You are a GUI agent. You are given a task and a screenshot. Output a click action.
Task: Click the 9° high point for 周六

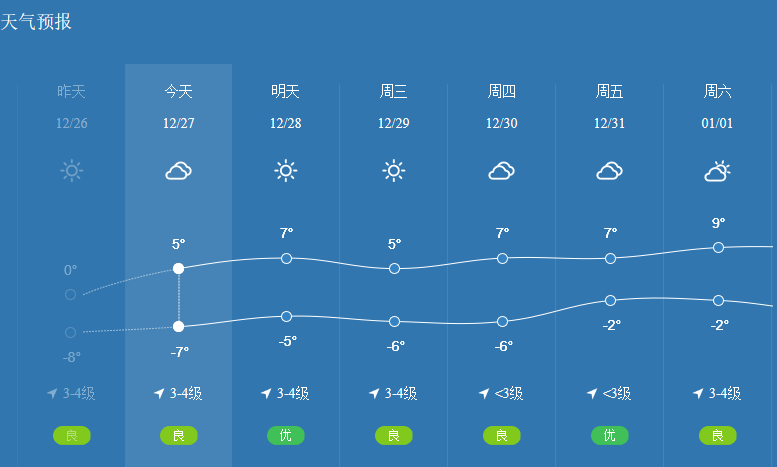(718, 247)
